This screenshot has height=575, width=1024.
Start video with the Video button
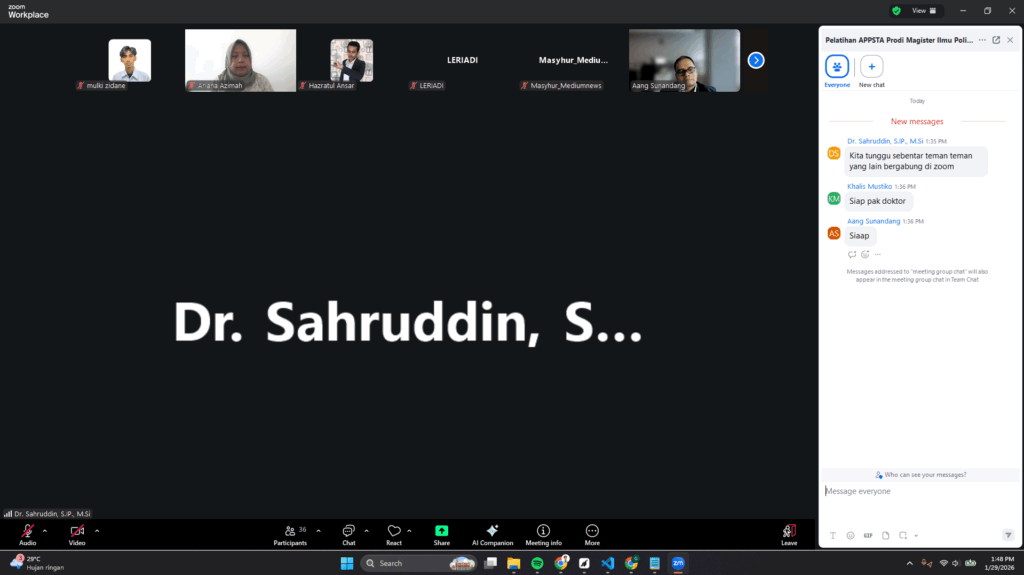(77, 531)
